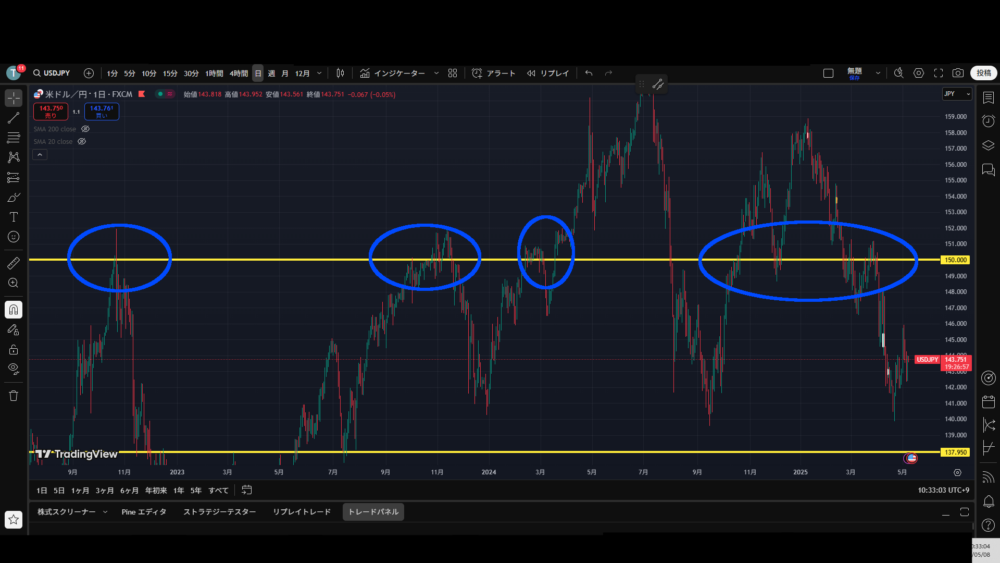Open the emoji icons tool
The image size is (1000, 563).
(13, 237)
